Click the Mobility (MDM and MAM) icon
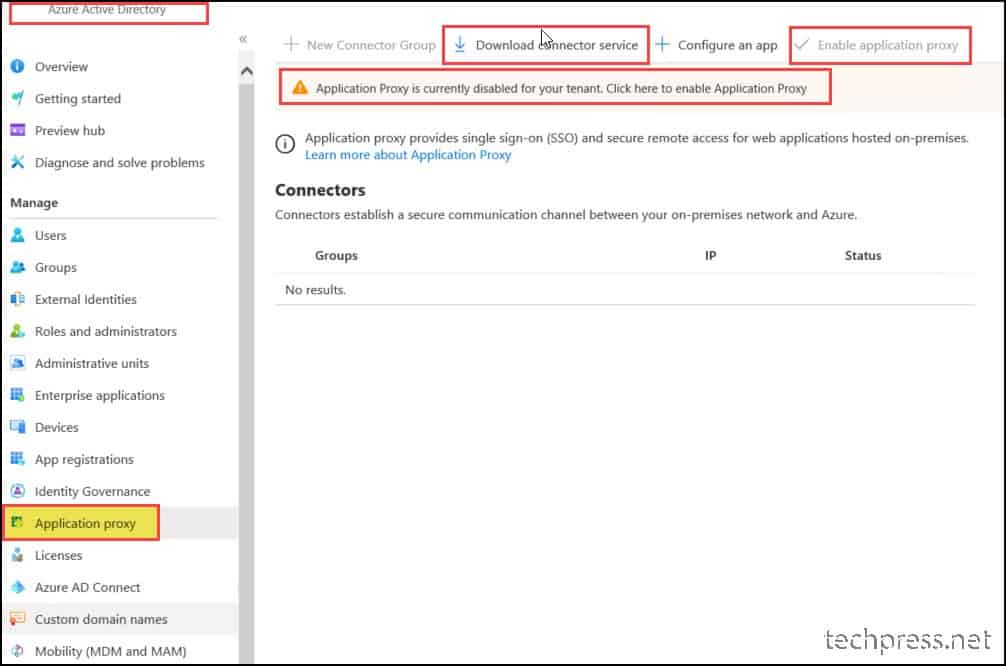 (17, 651)
